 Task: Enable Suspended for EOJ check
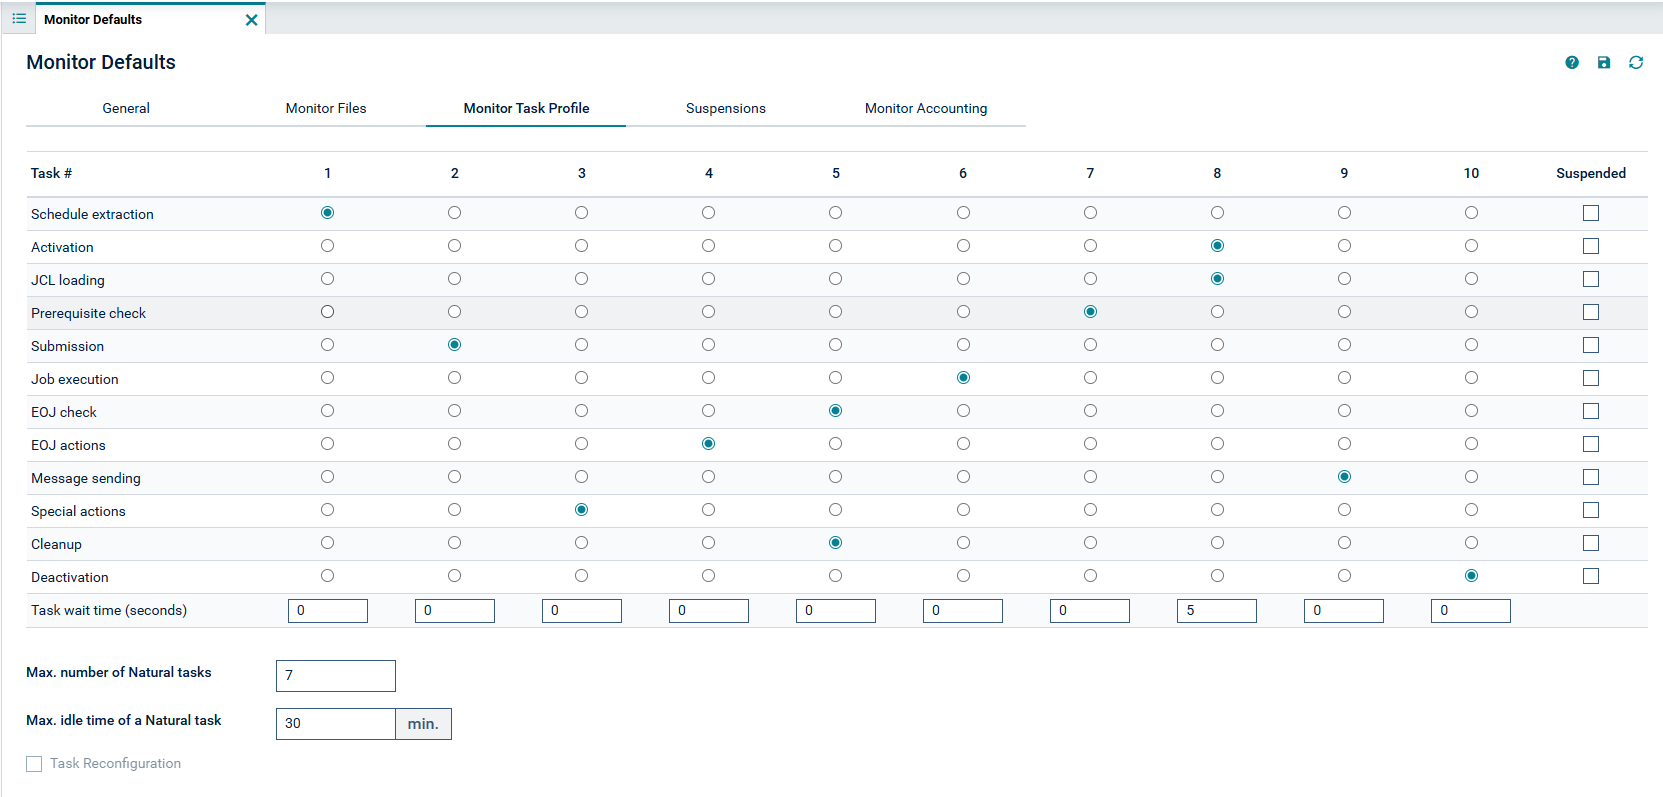(1591, 411)
